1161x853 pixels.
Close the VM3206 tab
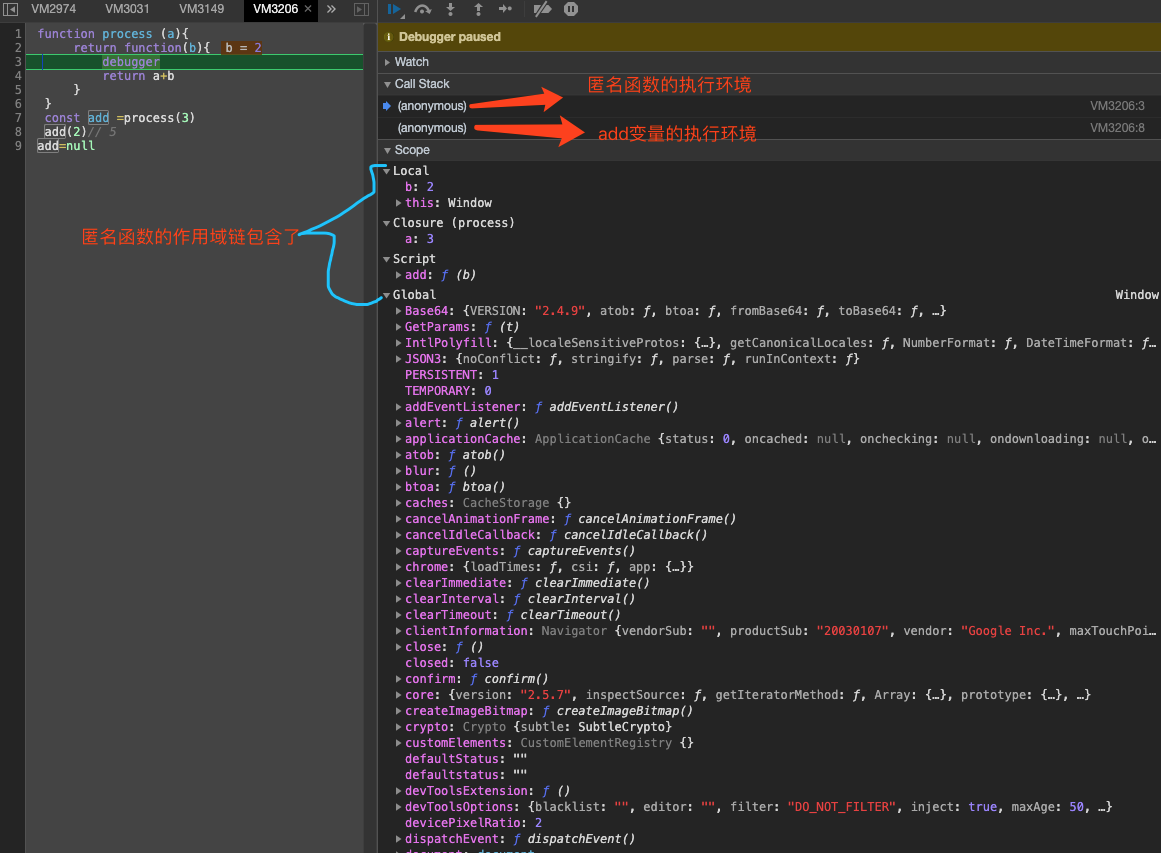(309, 9)
